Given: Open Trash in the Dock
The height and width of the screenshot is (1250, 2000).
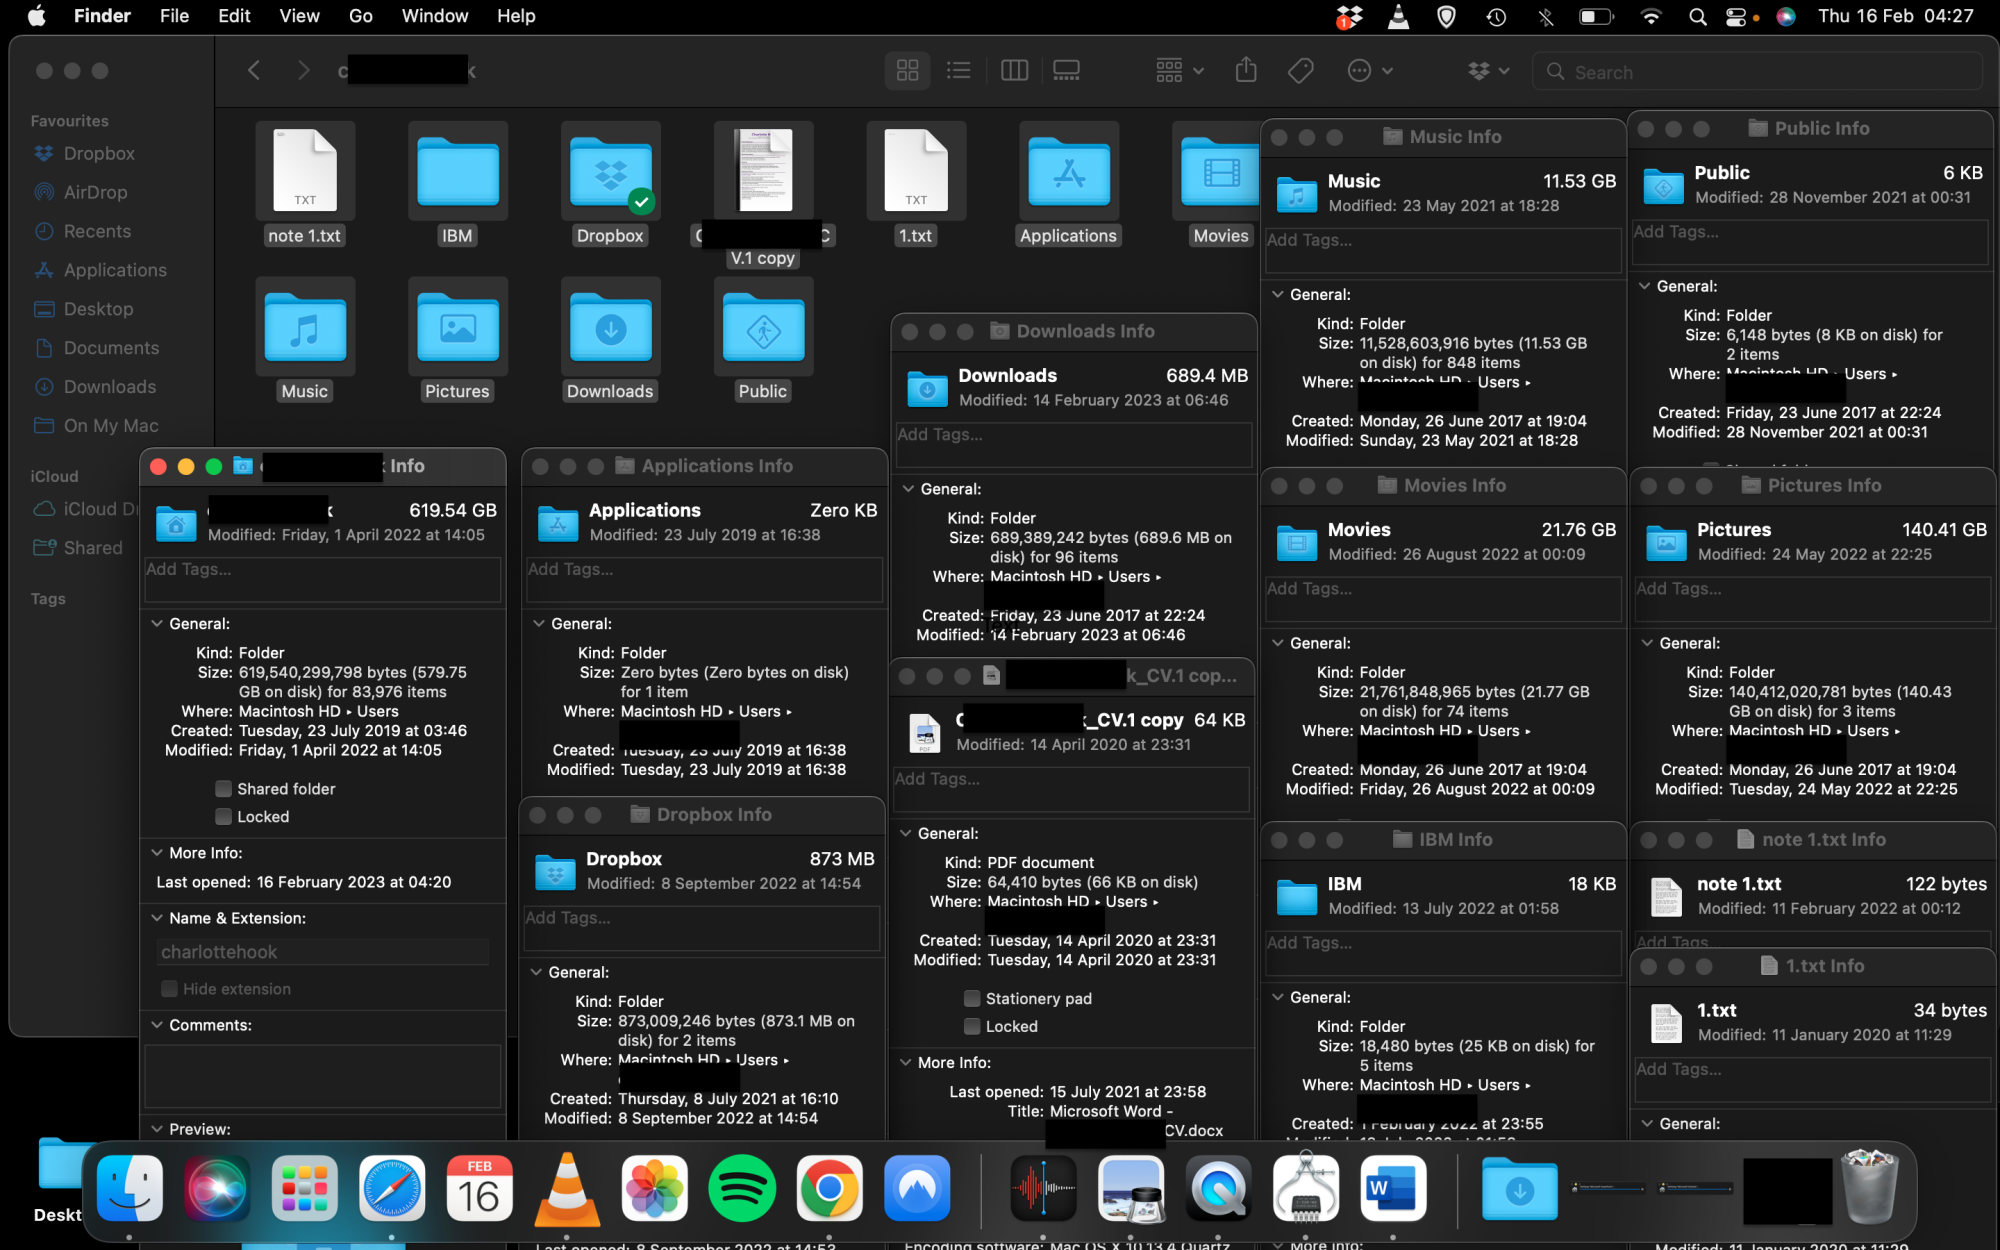Looking at the screenshot, I should tap(1870, 1188).
